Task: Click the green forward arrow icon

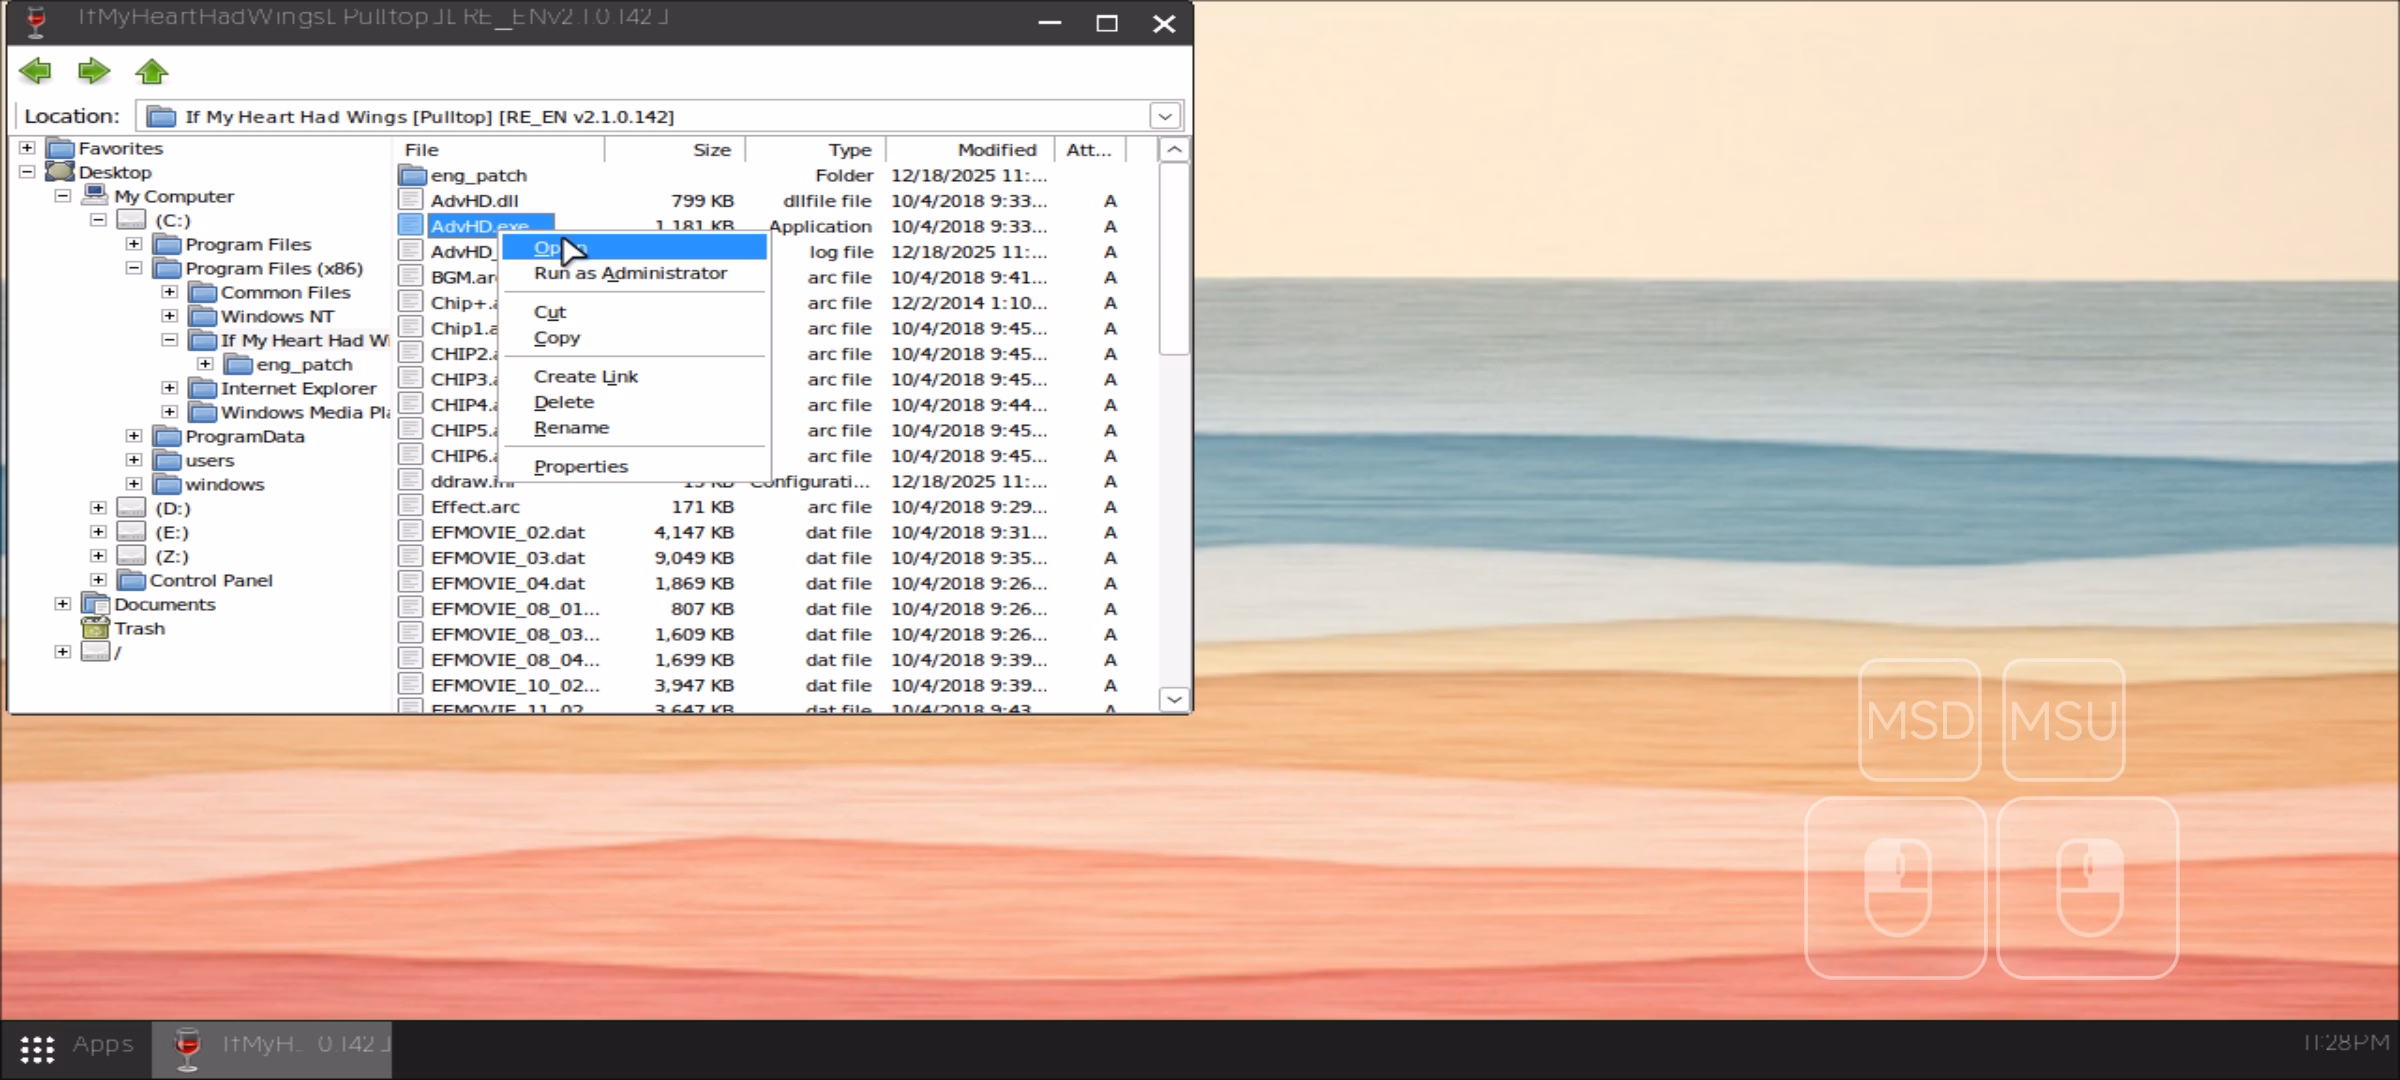Action: point(93,71)
